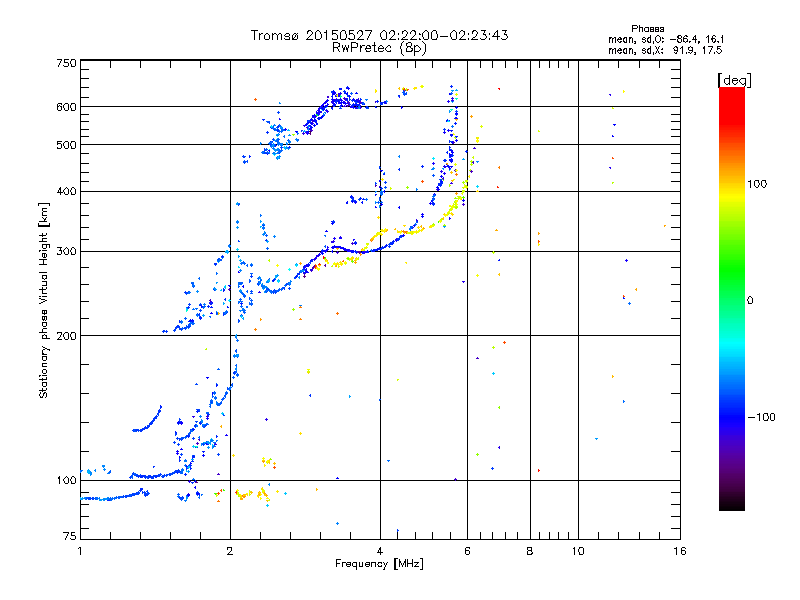Click the "Frequency [MHz]" axis label
The width and height of the screenshot is (800, 600).
tap(379, 564)
